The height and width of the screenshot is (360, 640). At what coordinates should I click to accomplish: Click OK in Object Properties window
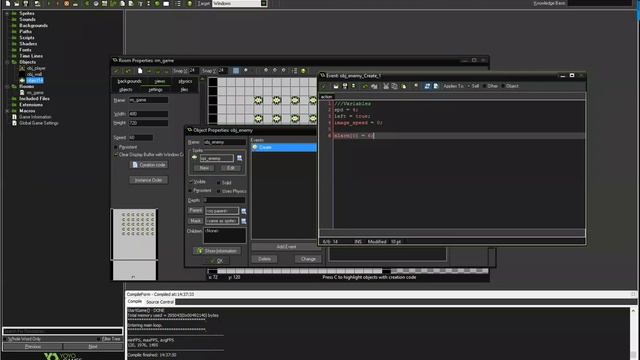pos(217,261)
